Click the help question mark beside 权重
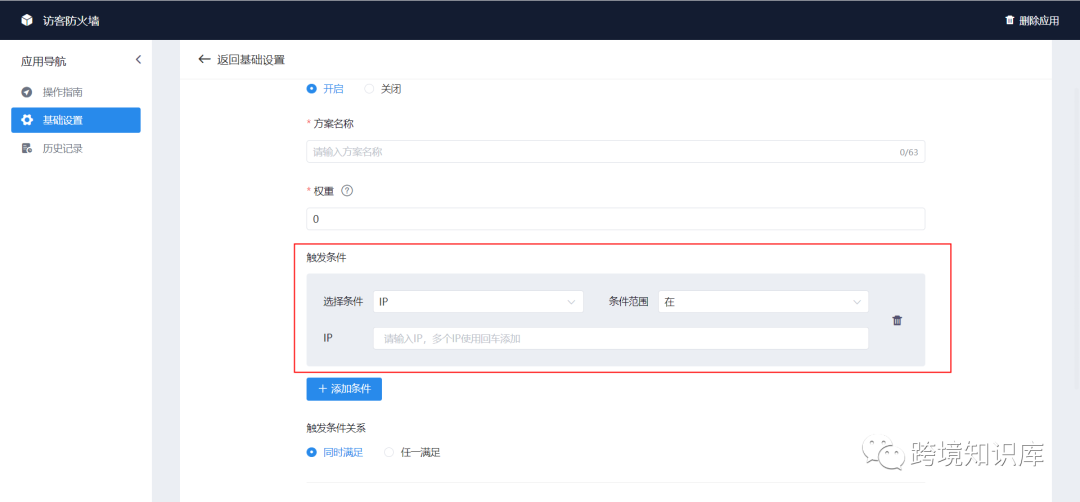 pyautogui.click(x=347, y=191)
